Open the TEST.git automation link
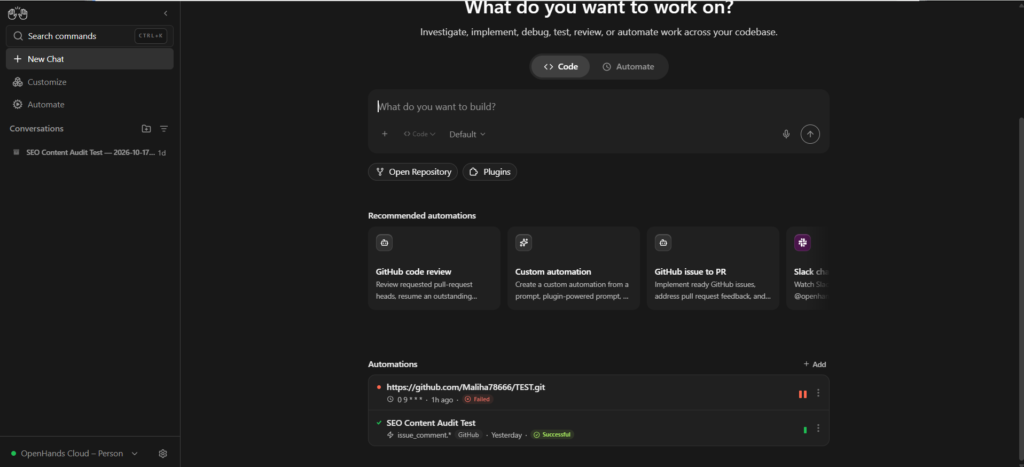Screen dimensions: 1024x467 [466, 387]
